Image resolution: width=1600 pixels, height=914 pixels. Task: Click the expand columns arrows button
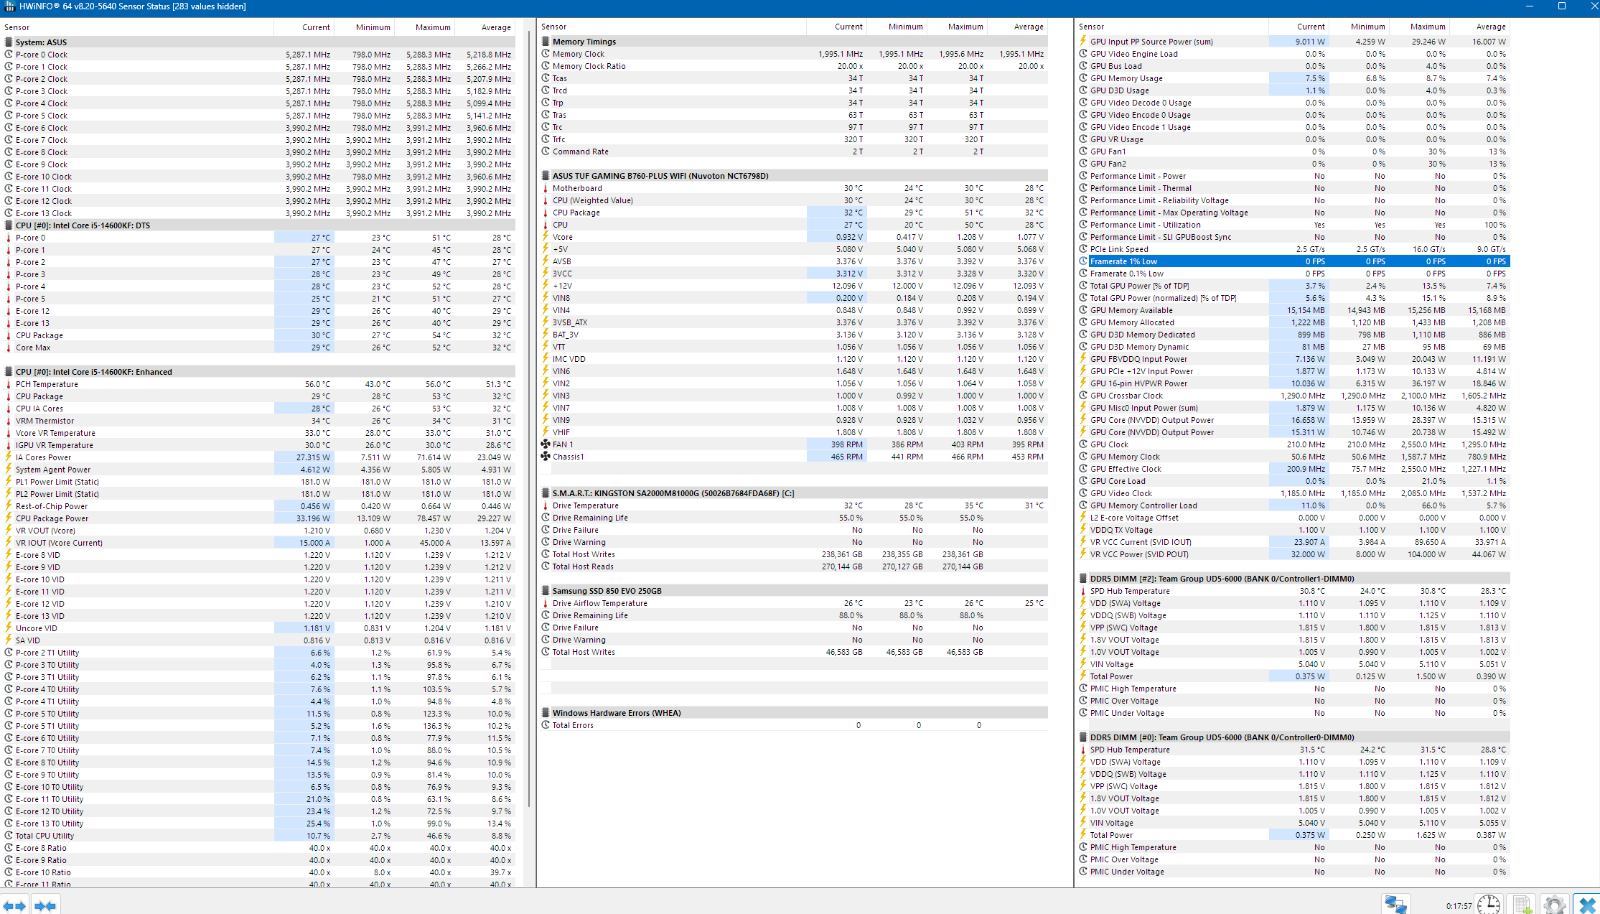point(15,905)
